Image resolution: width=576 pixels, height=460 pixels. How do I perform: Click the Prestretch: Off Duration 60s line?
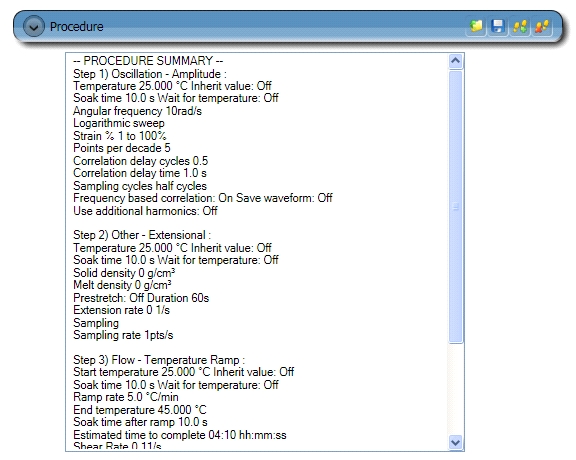pos(141,298)
